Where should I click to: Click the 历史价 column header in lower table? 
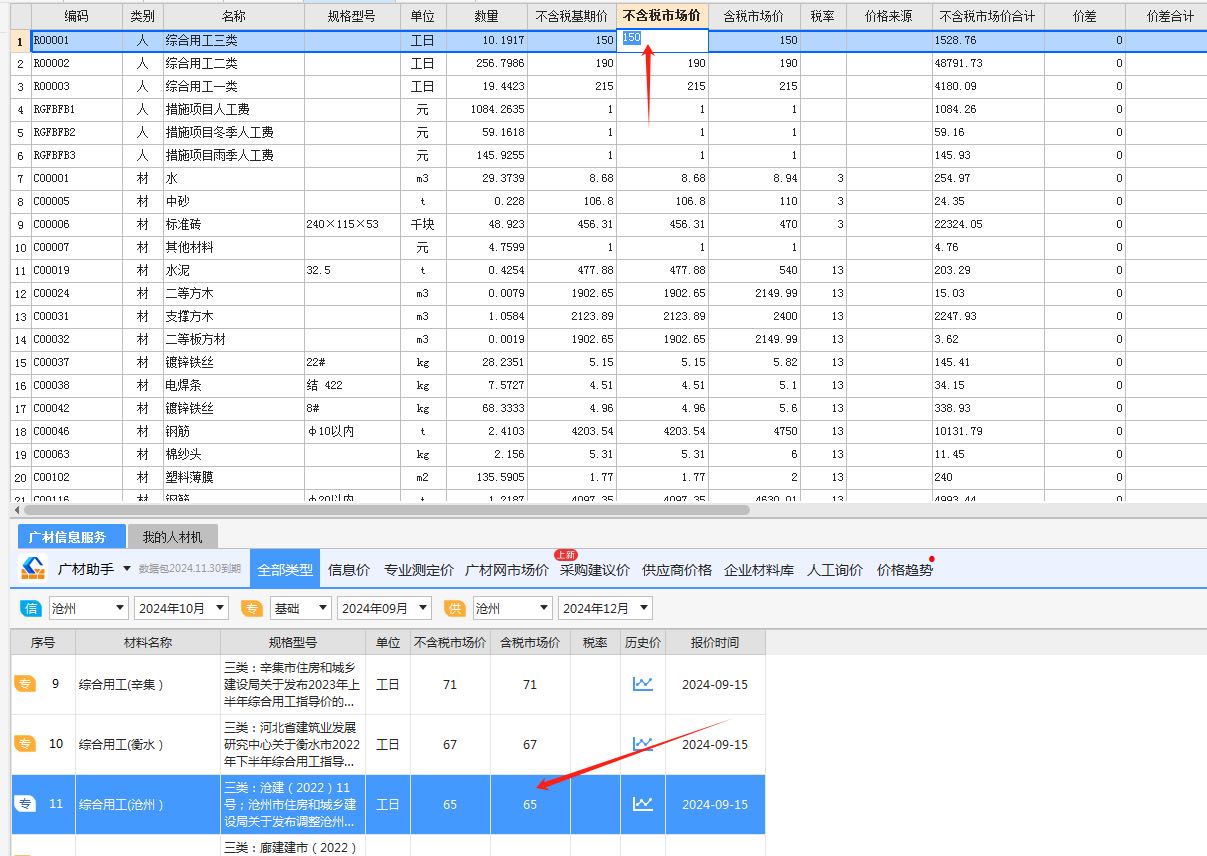click(642, 642)
